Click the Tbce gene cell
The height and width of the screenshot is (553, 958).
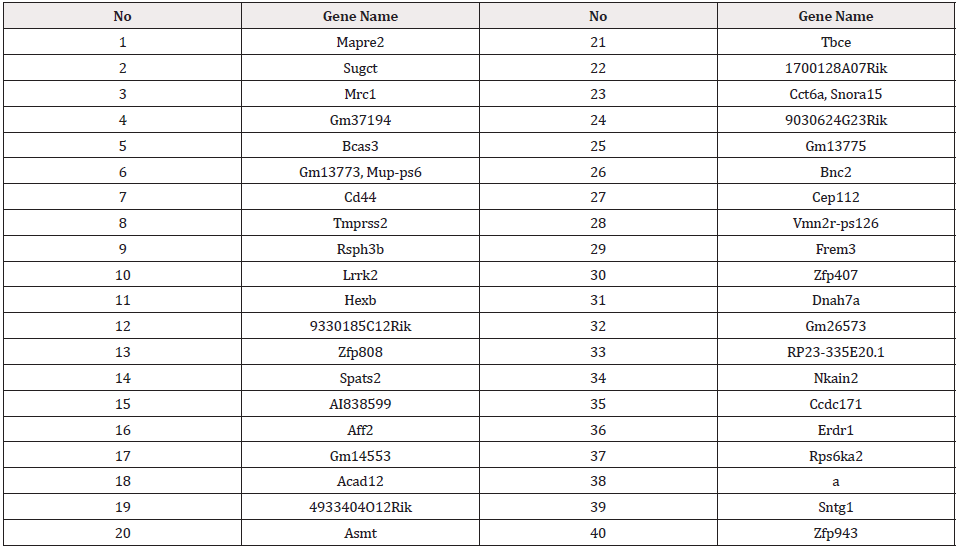point(835,42)
